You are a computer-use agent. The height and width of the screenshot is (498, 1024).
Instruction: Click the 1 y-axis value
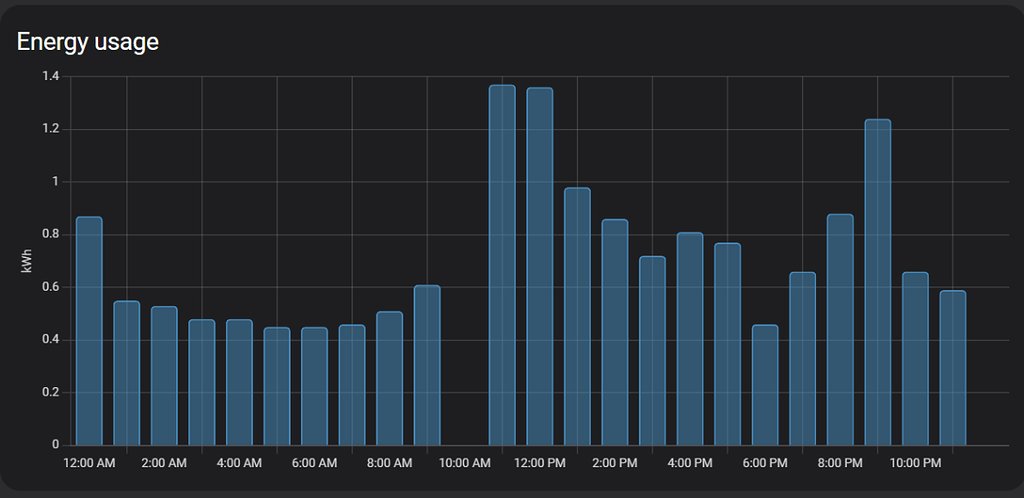point(56,182)
